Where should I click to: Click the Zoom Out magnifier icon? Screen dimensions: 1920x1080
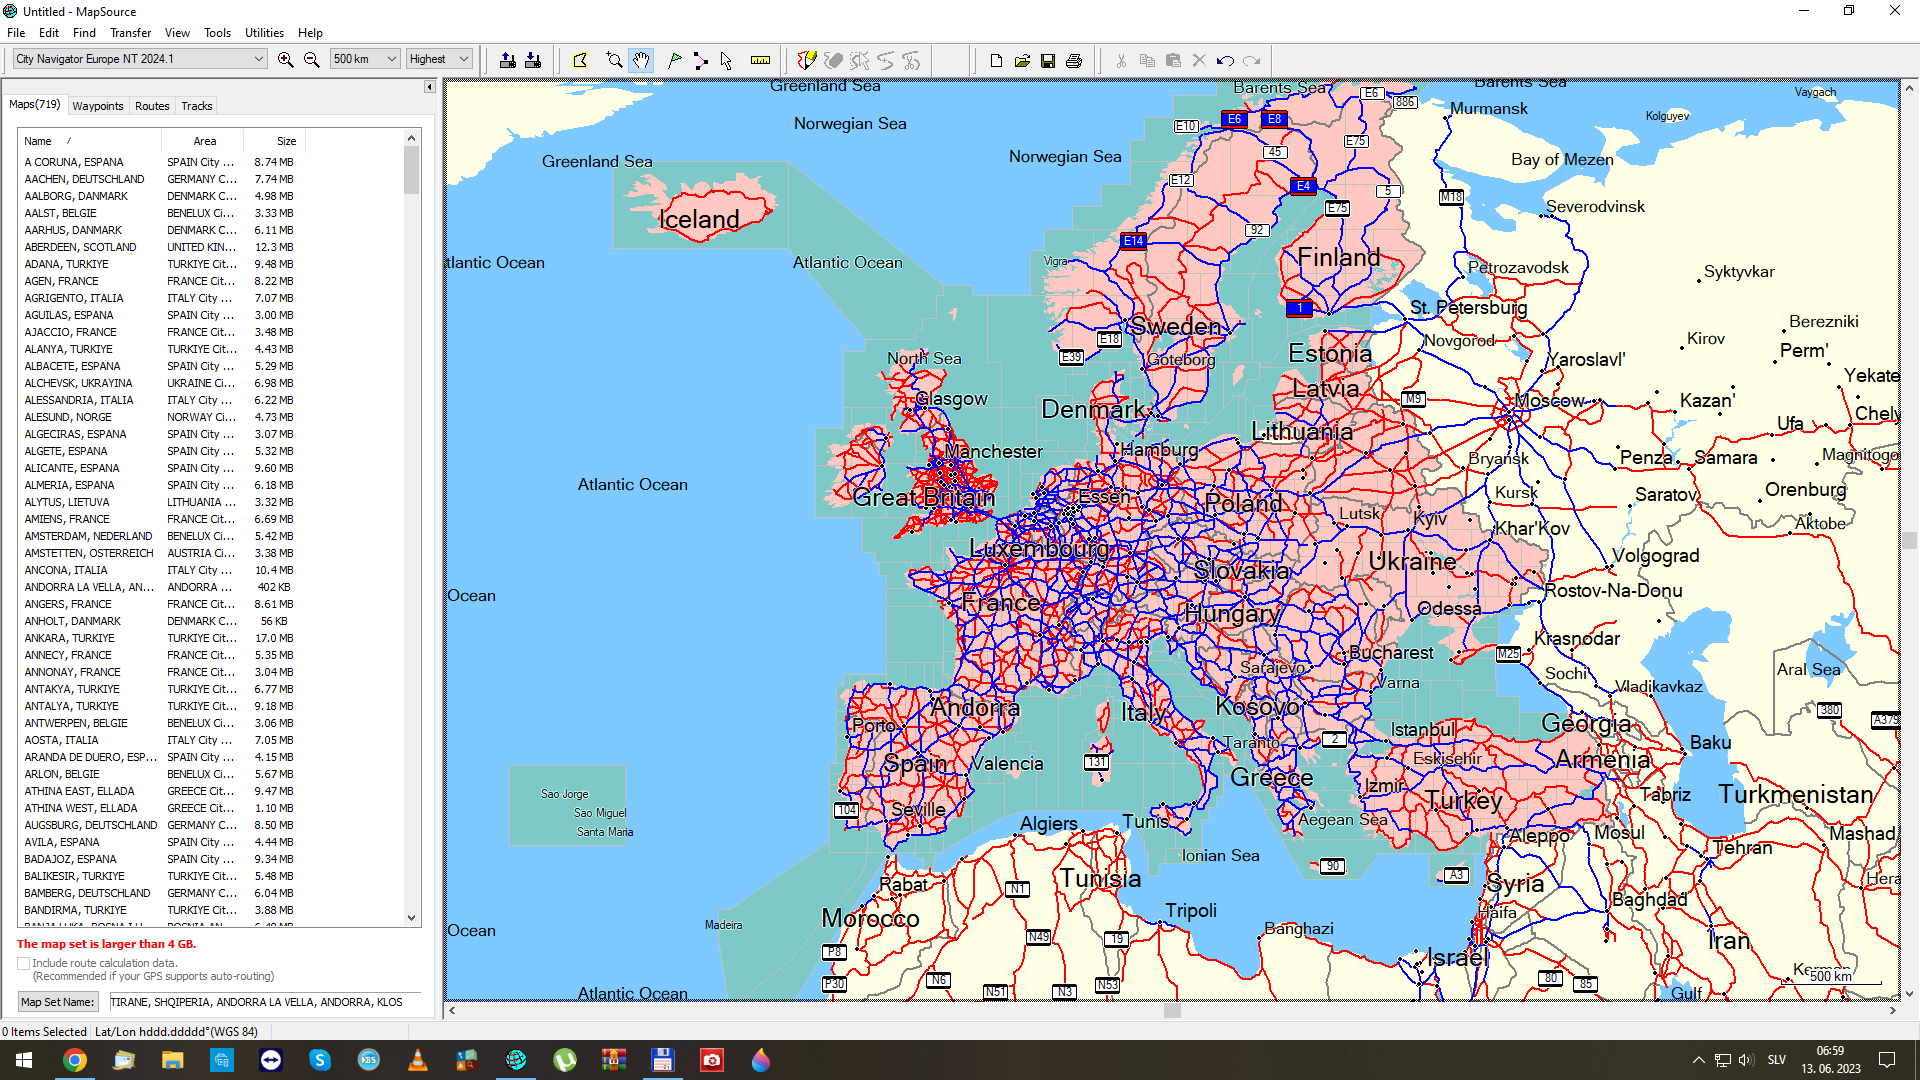[x=312, y=60]
